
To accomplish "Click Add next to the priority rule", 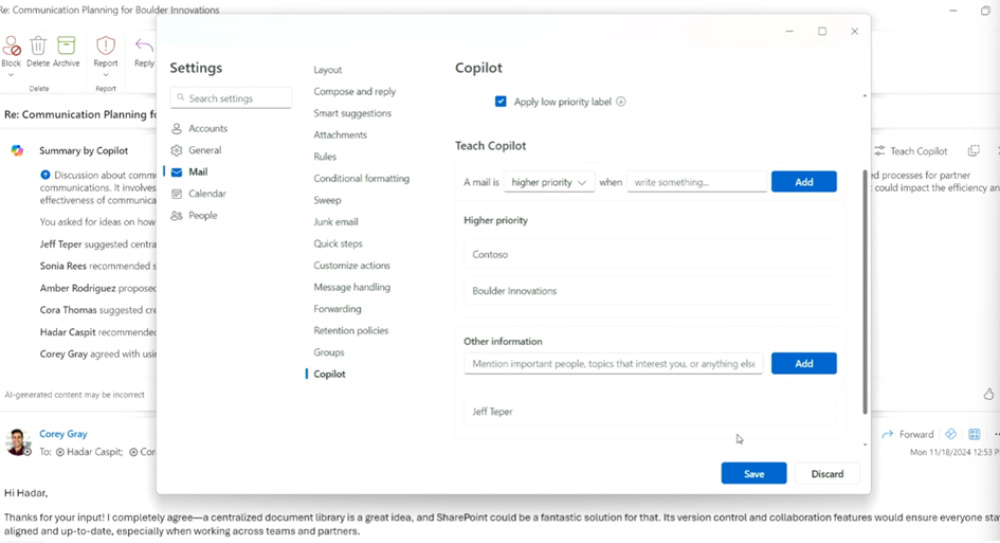I will tap(804, 182).
